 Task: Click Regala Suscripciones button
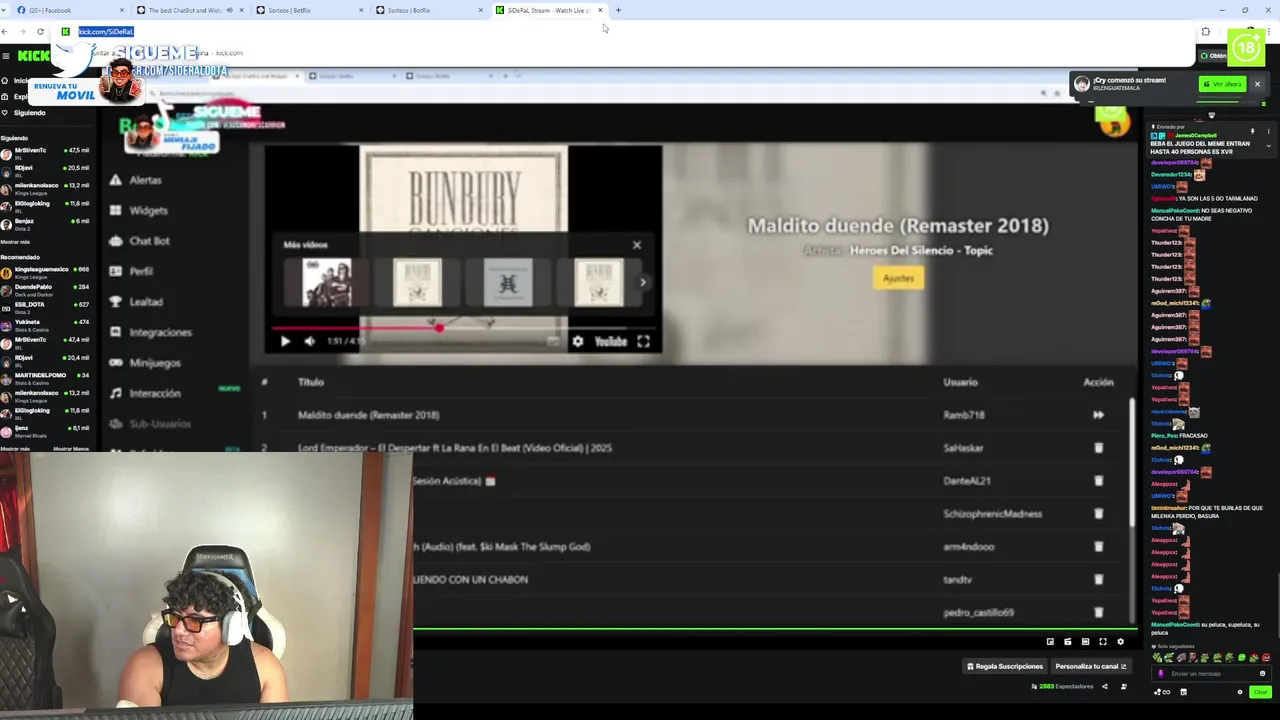click(1004, 666)
